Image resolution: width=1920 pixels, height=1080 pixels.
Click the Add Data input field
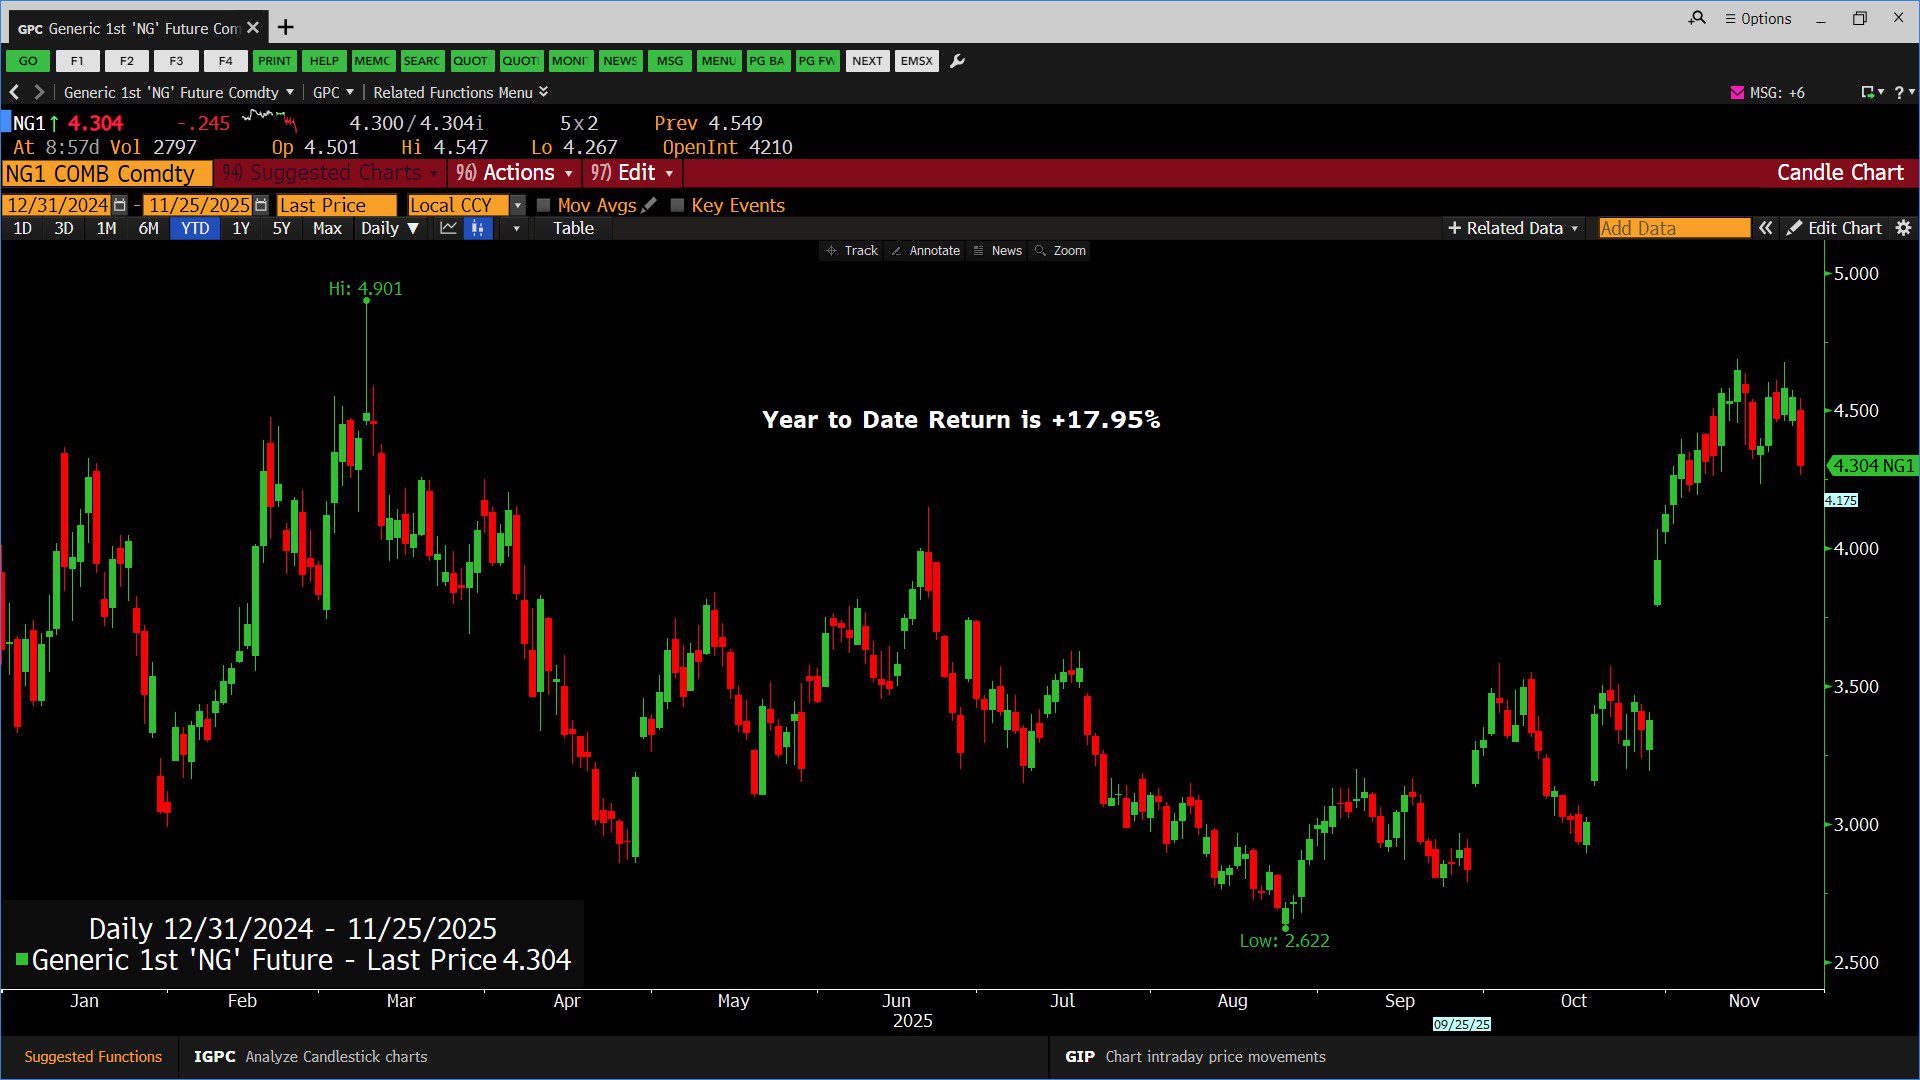[1673, 228]
